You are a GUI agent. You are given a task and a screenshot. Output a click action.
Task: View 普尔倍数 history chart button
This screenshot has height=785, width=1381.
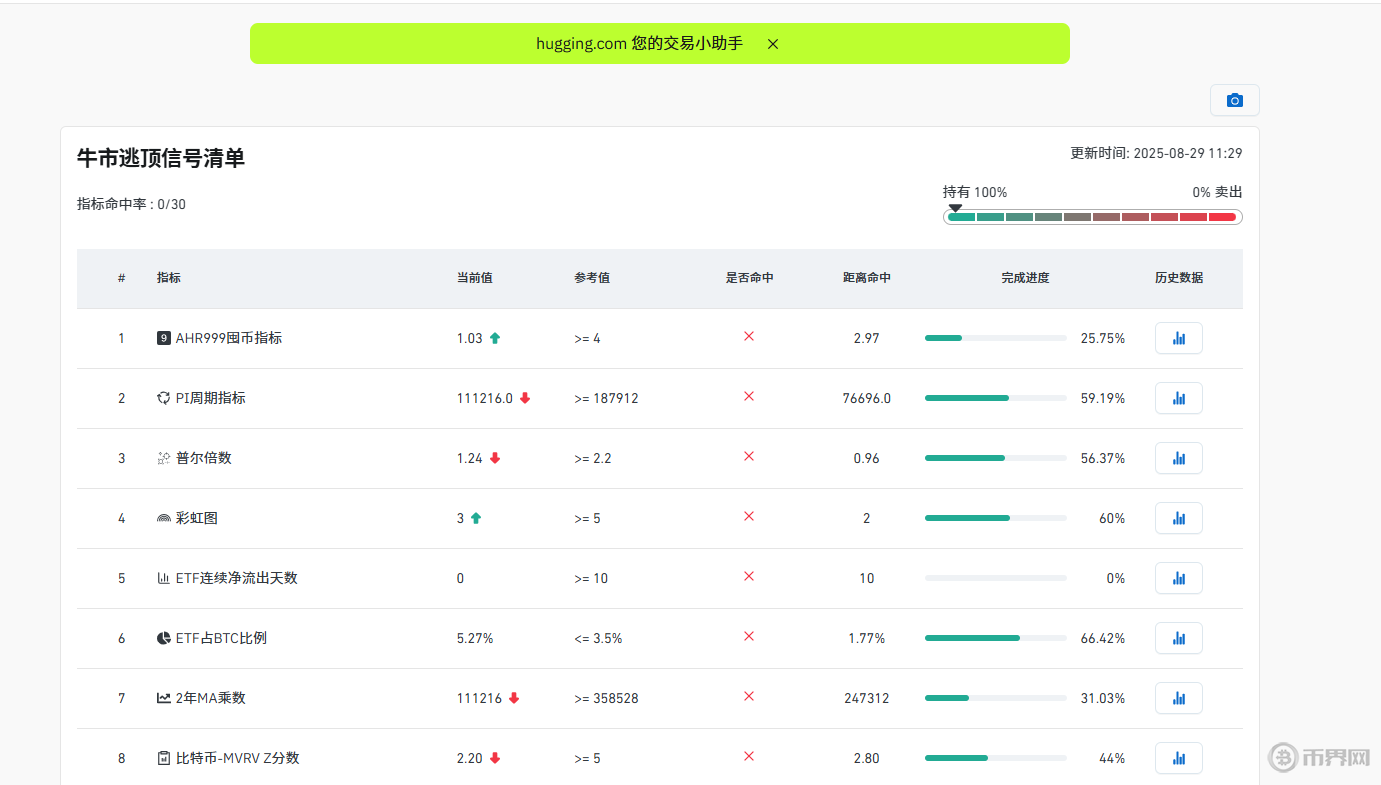(x=1178, y=458)
